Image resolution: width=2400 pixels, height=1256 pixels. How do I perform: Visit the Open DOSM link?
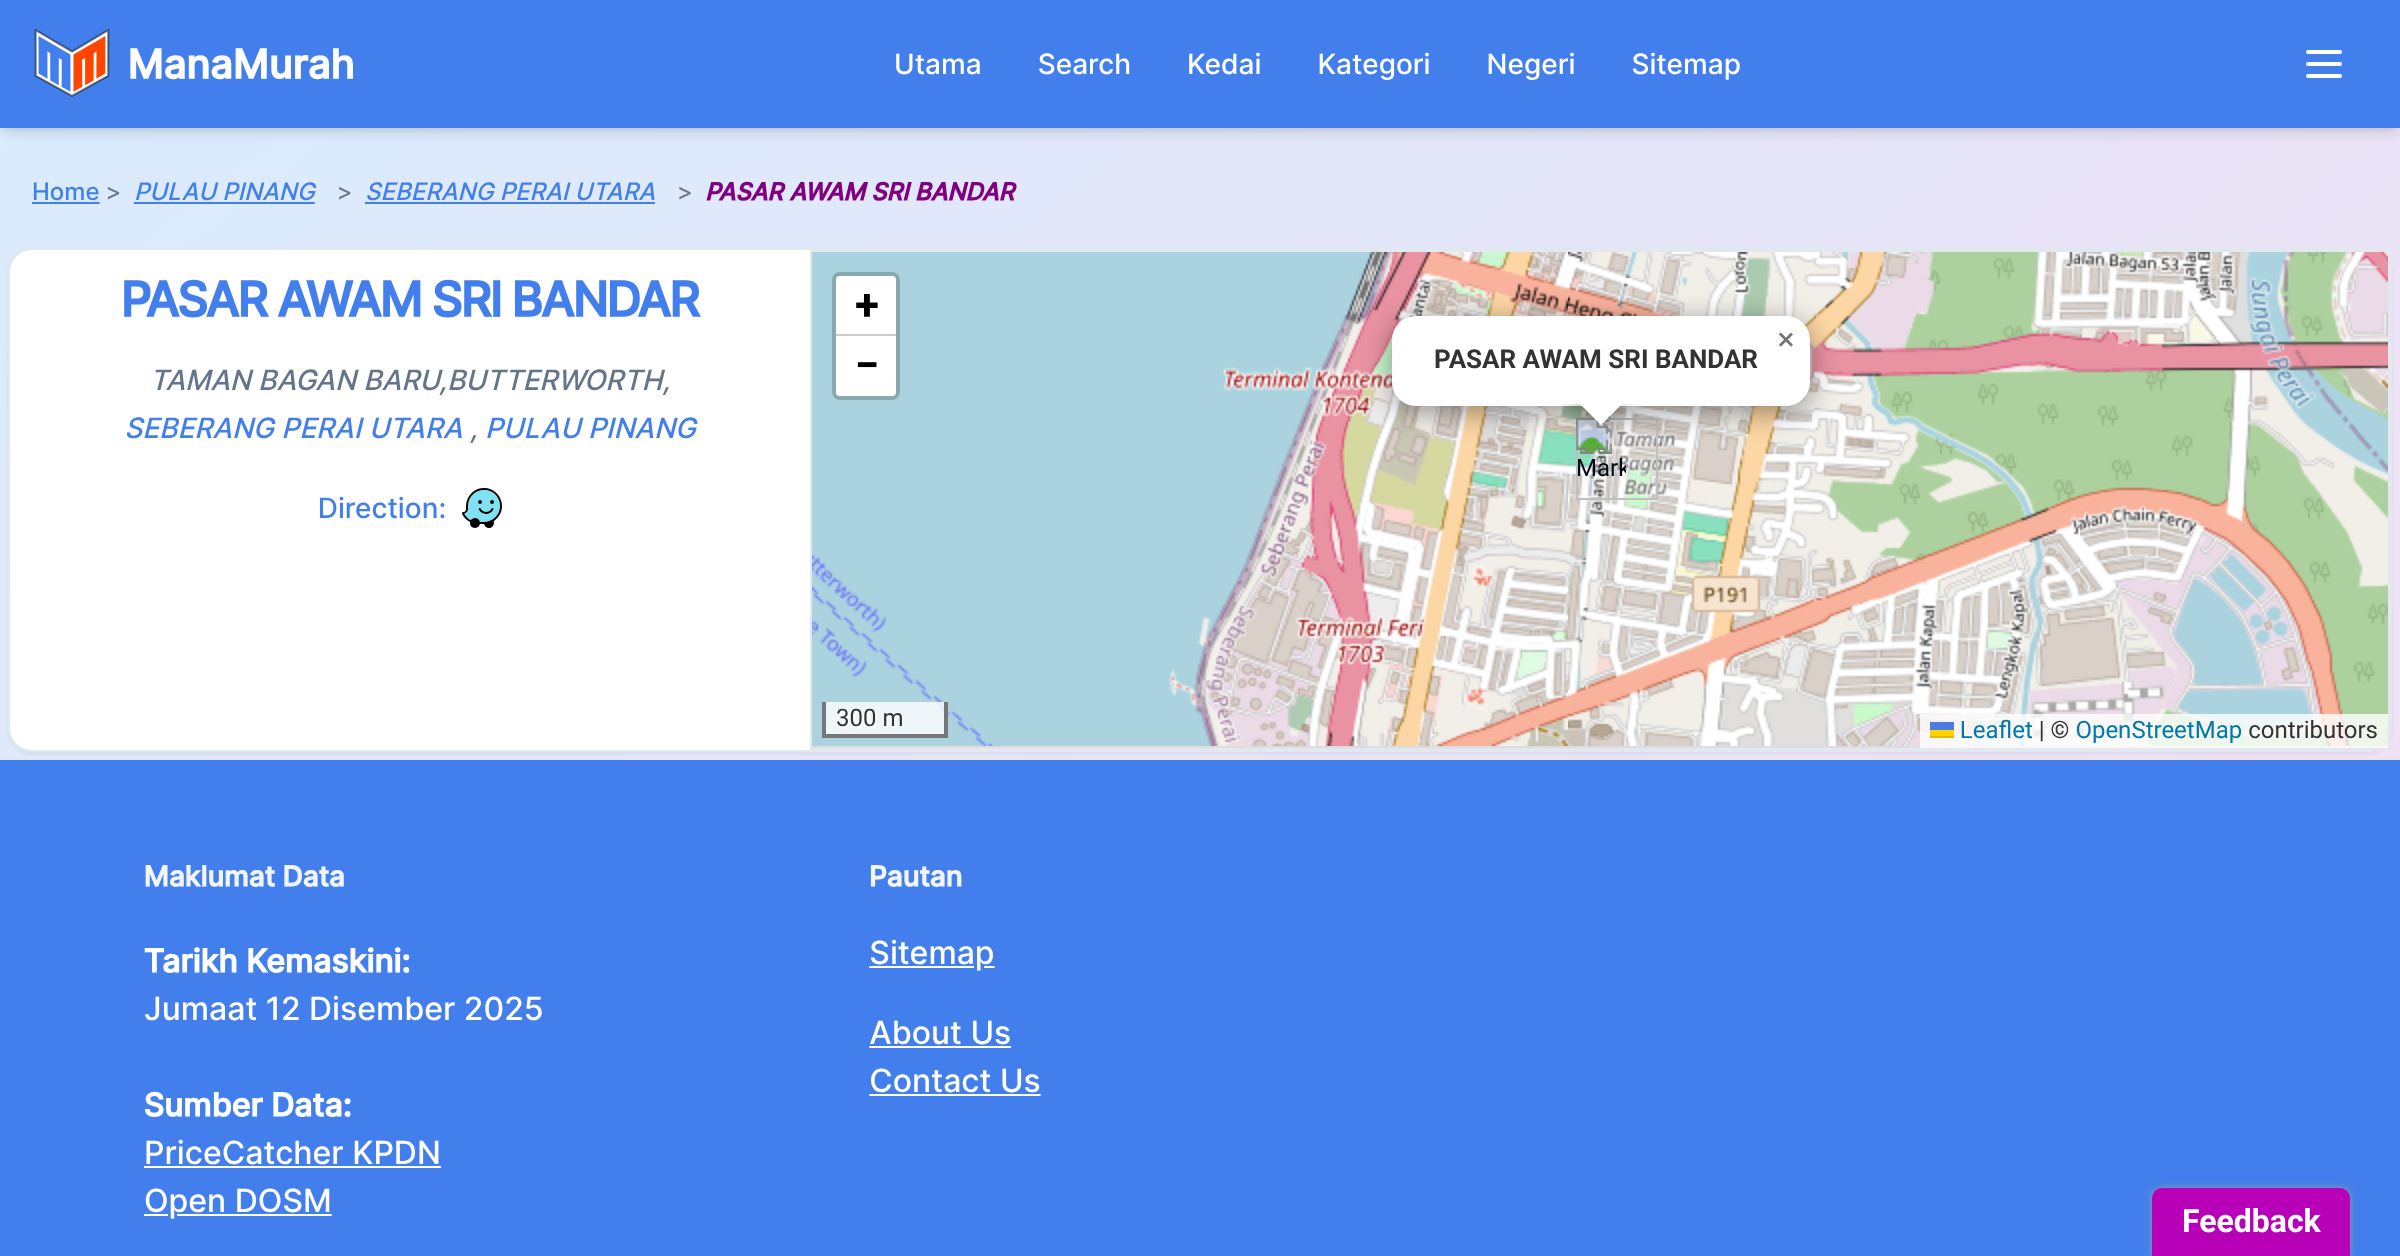tap(237, 1200)
